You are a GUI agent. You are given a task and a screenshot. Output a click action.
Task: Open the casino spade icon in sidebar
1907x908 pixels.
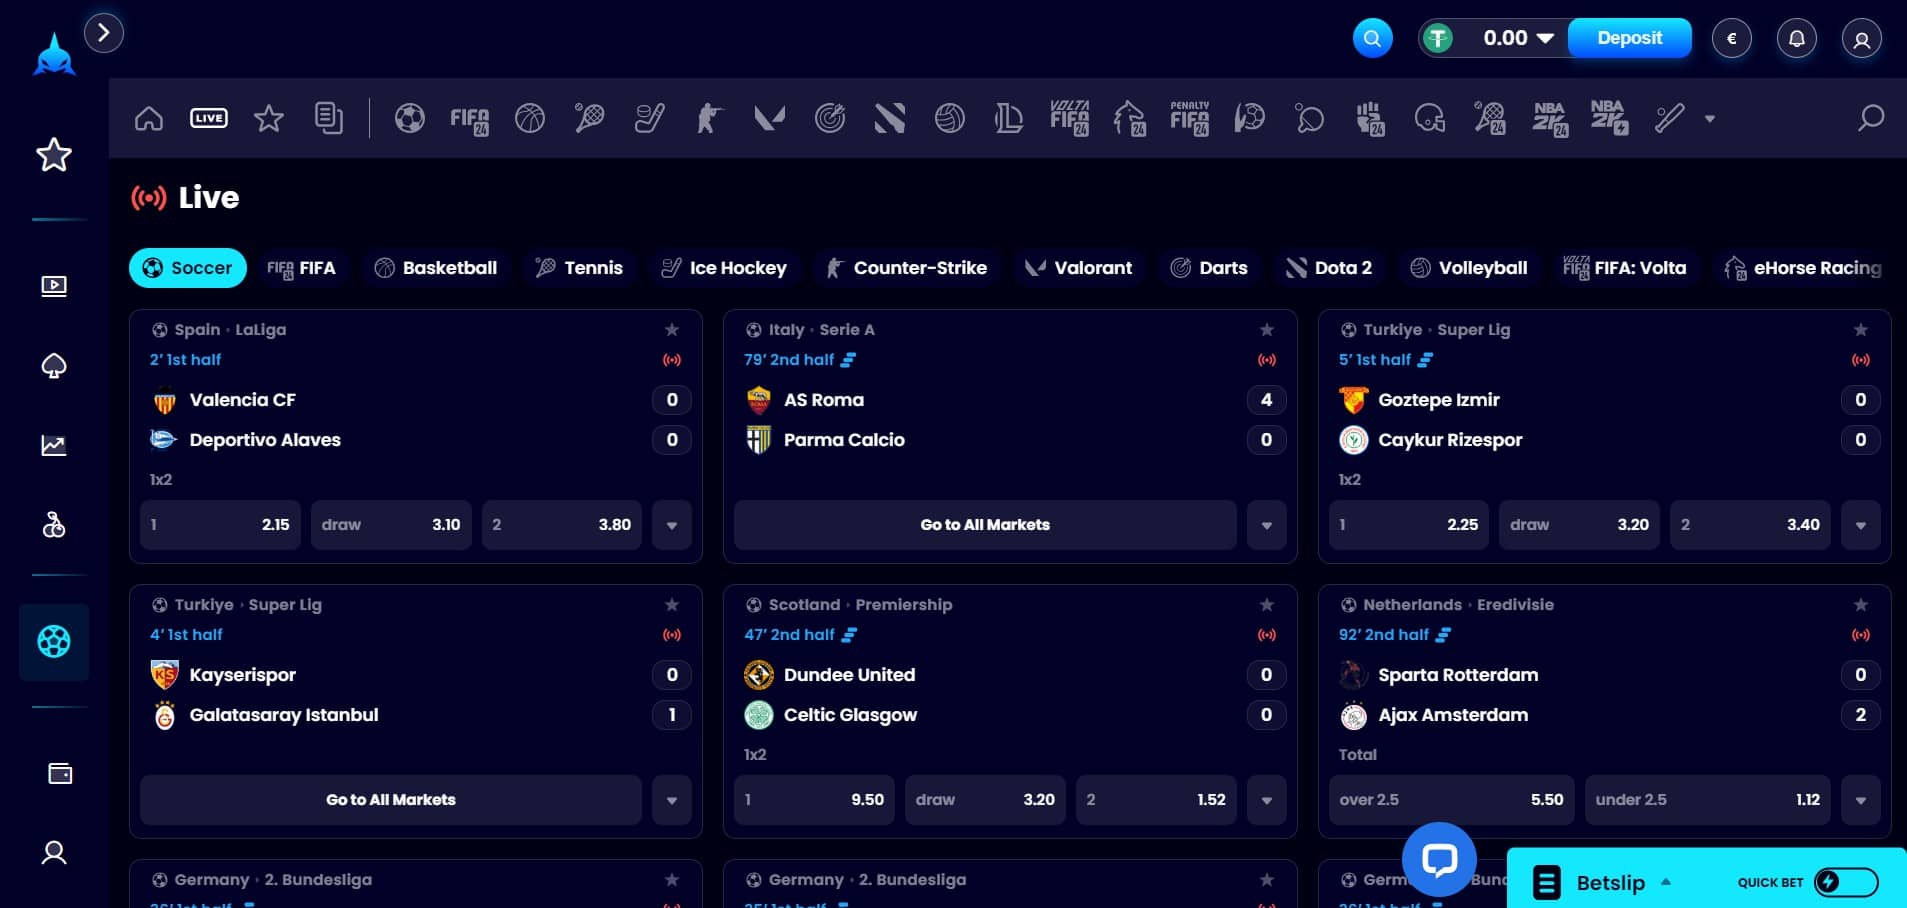click(54, 366)
